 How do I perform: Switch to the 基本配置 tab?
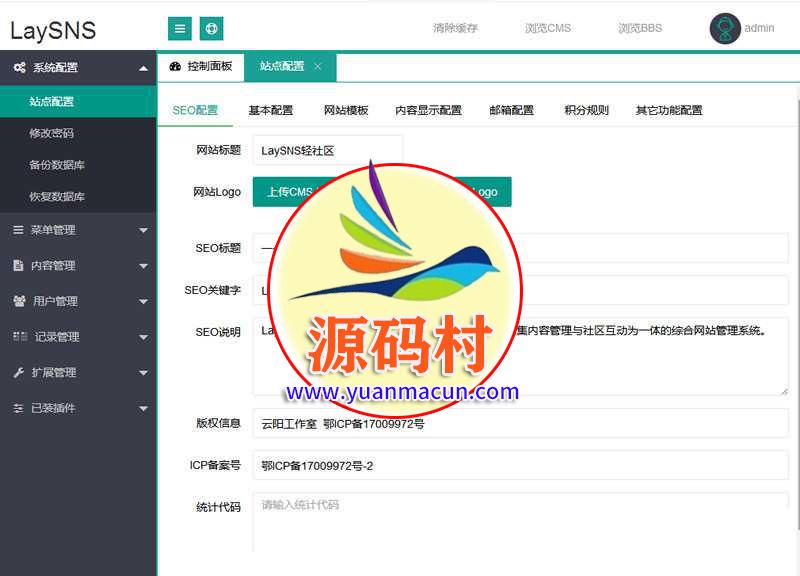(270, 111)
